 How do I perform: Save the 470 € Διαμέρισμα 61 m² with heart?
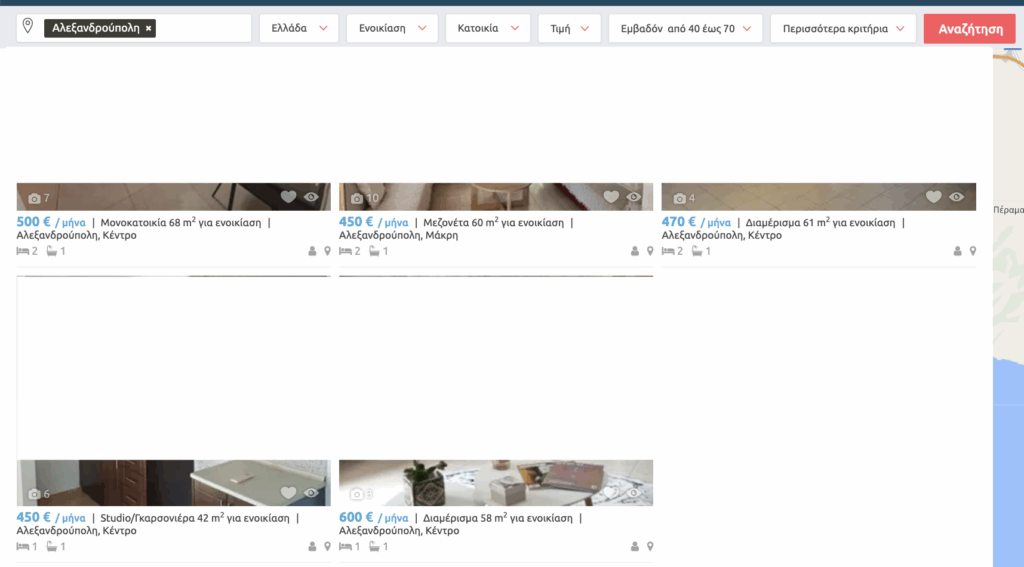[933, 197]
